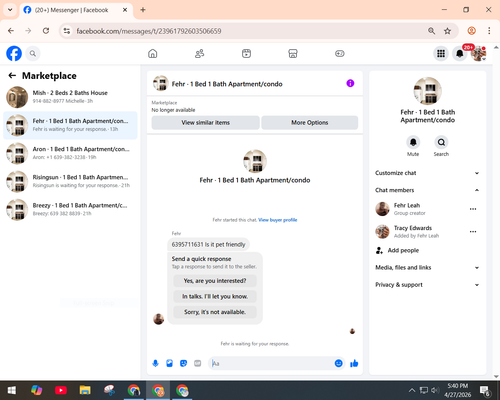This screenshot has width=500, height=400.
Task: Open Chrome three-dot menu
Action: 489,31
